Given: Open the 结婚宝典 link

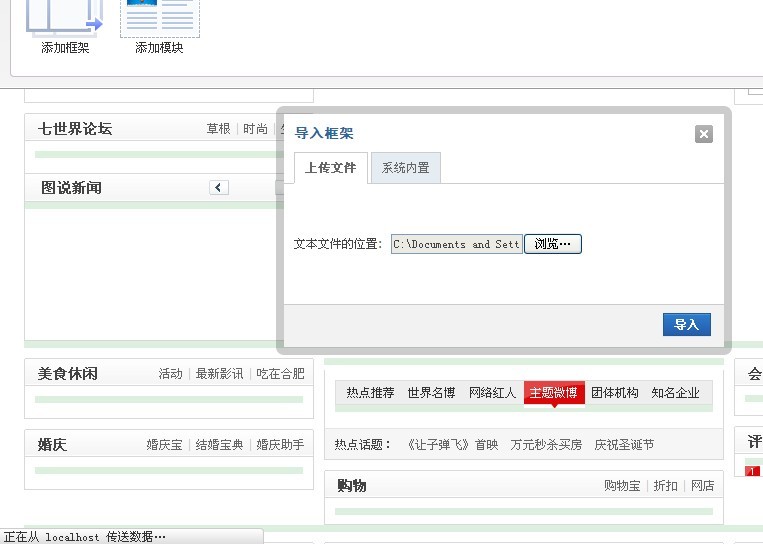Looking at the screenshot, I should (x=219, y=445).
